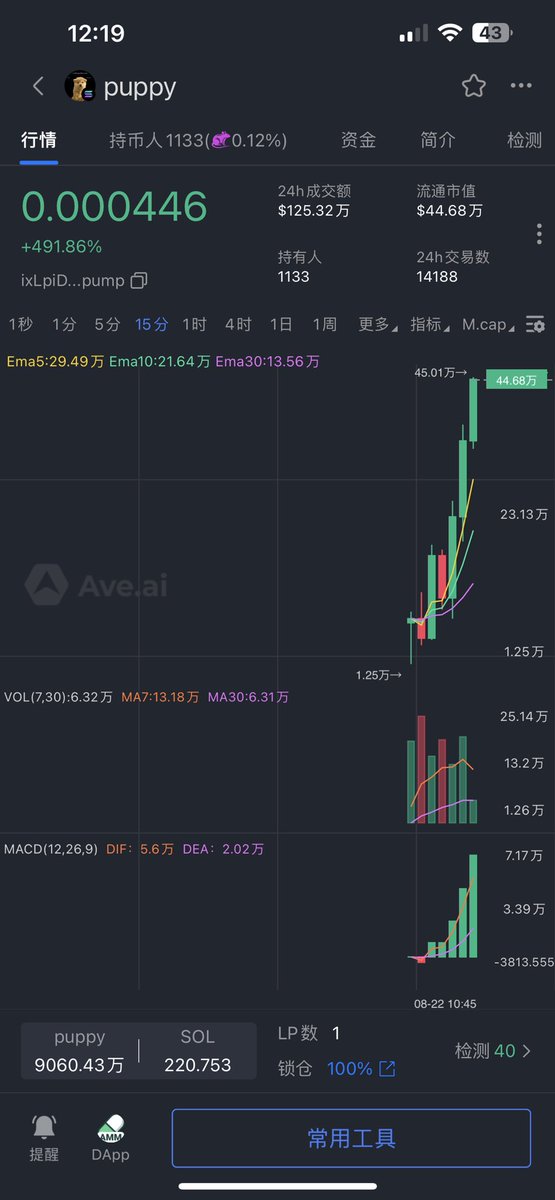Copy the ixLpiD...pump contract address

[x=139, y=281]
